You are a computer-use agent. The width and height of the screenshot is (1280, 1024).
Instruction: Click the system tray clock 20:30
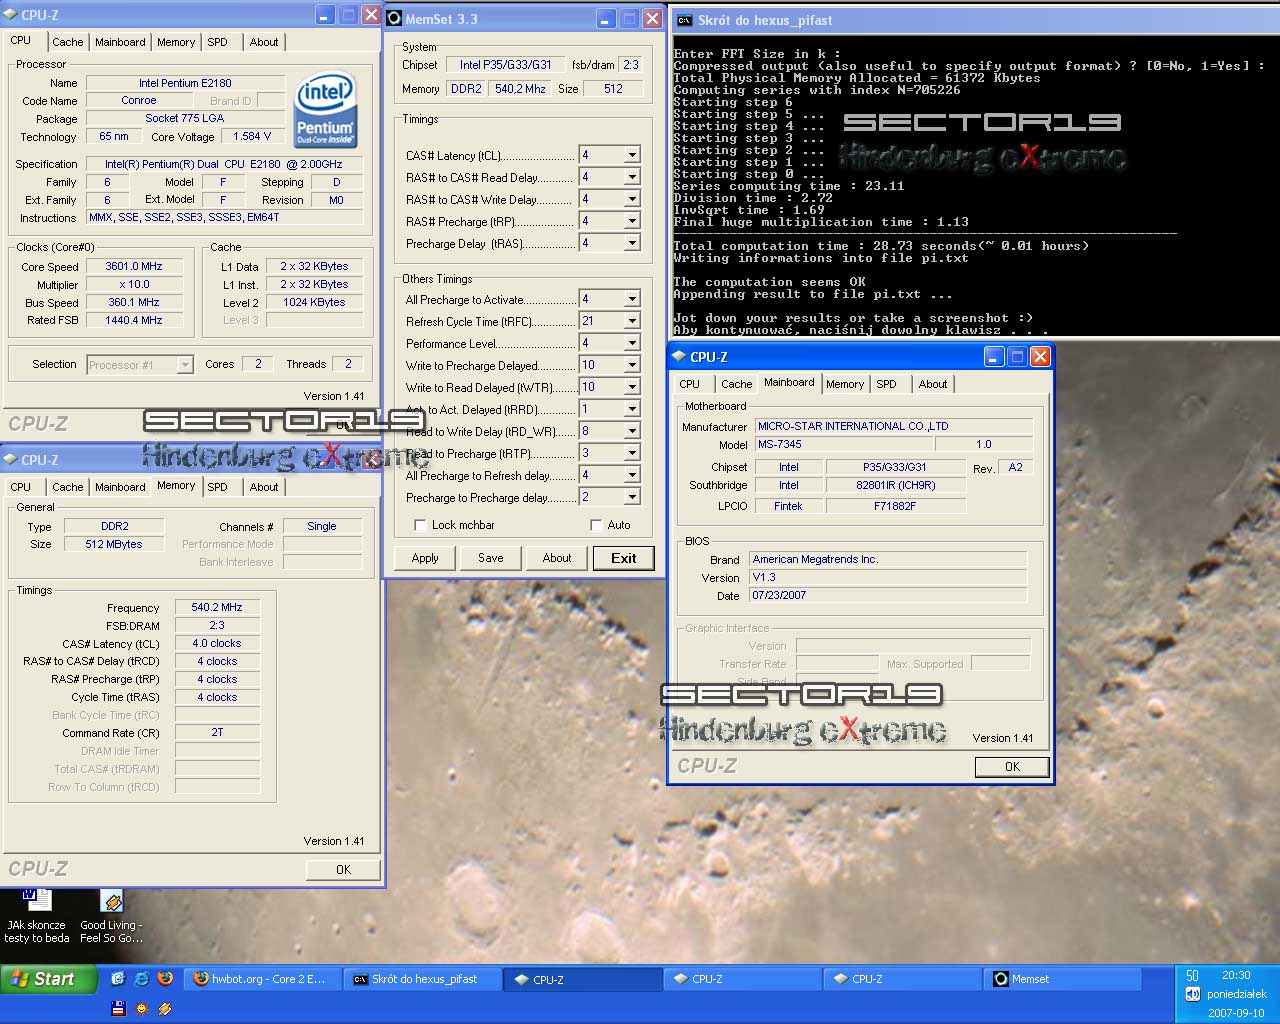(1236, 975)
